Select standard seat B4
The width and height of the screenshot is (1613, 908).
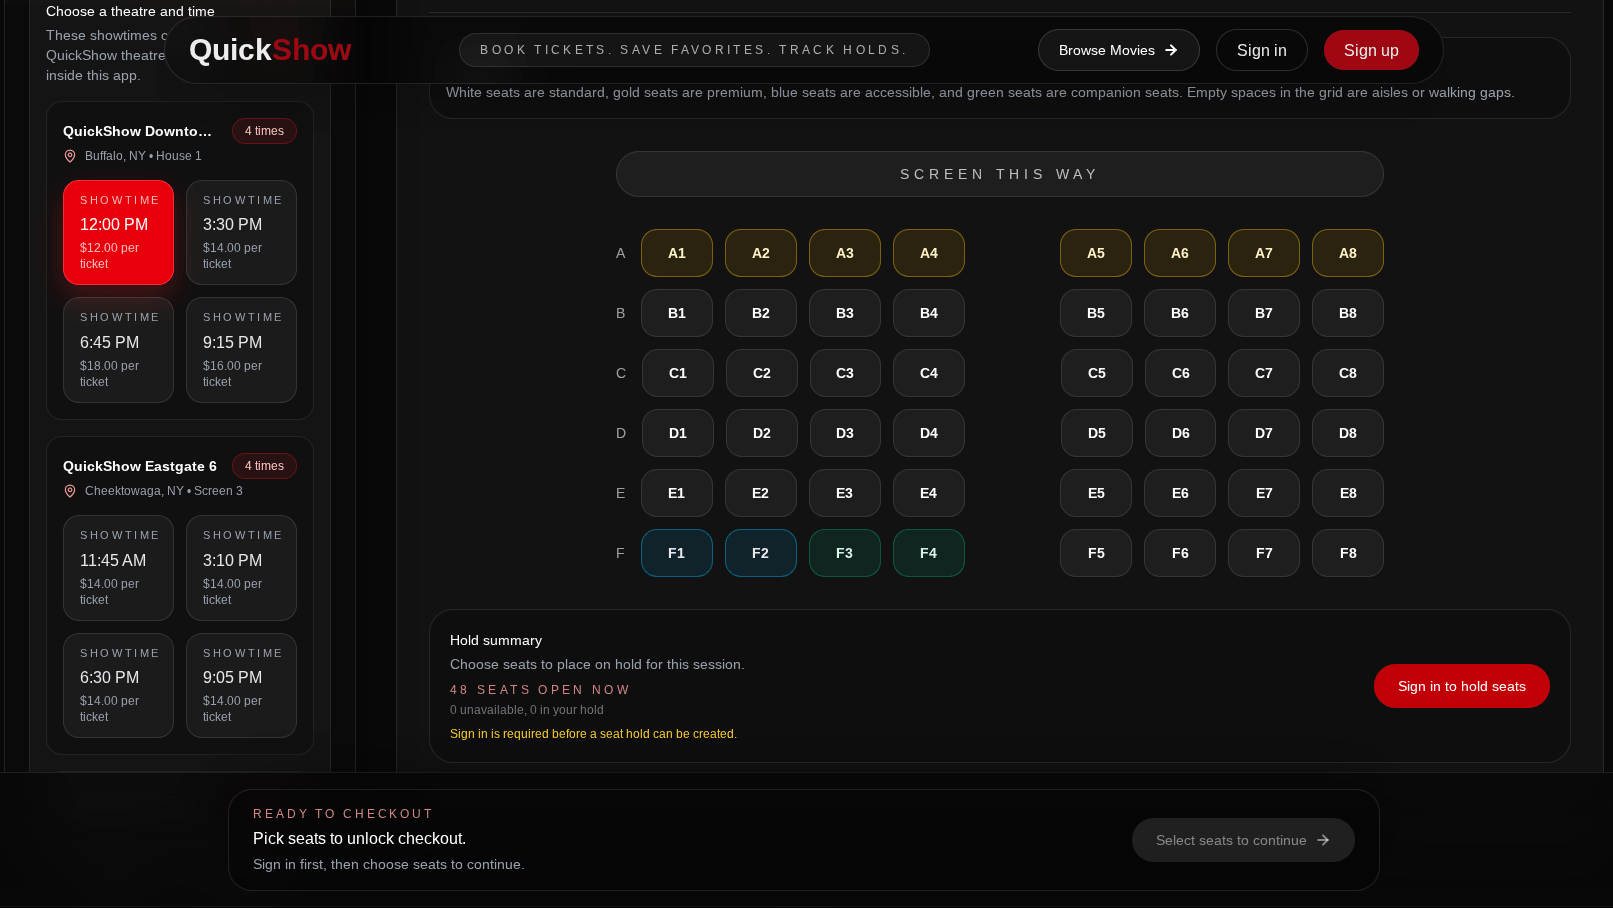(929, 313)
